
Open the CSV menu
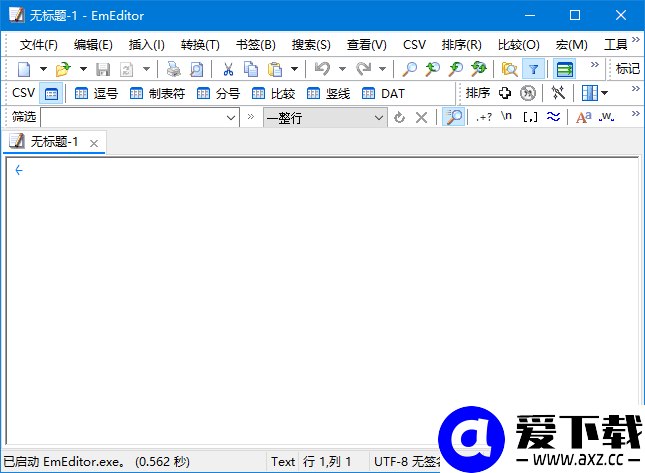pos(414,44)
